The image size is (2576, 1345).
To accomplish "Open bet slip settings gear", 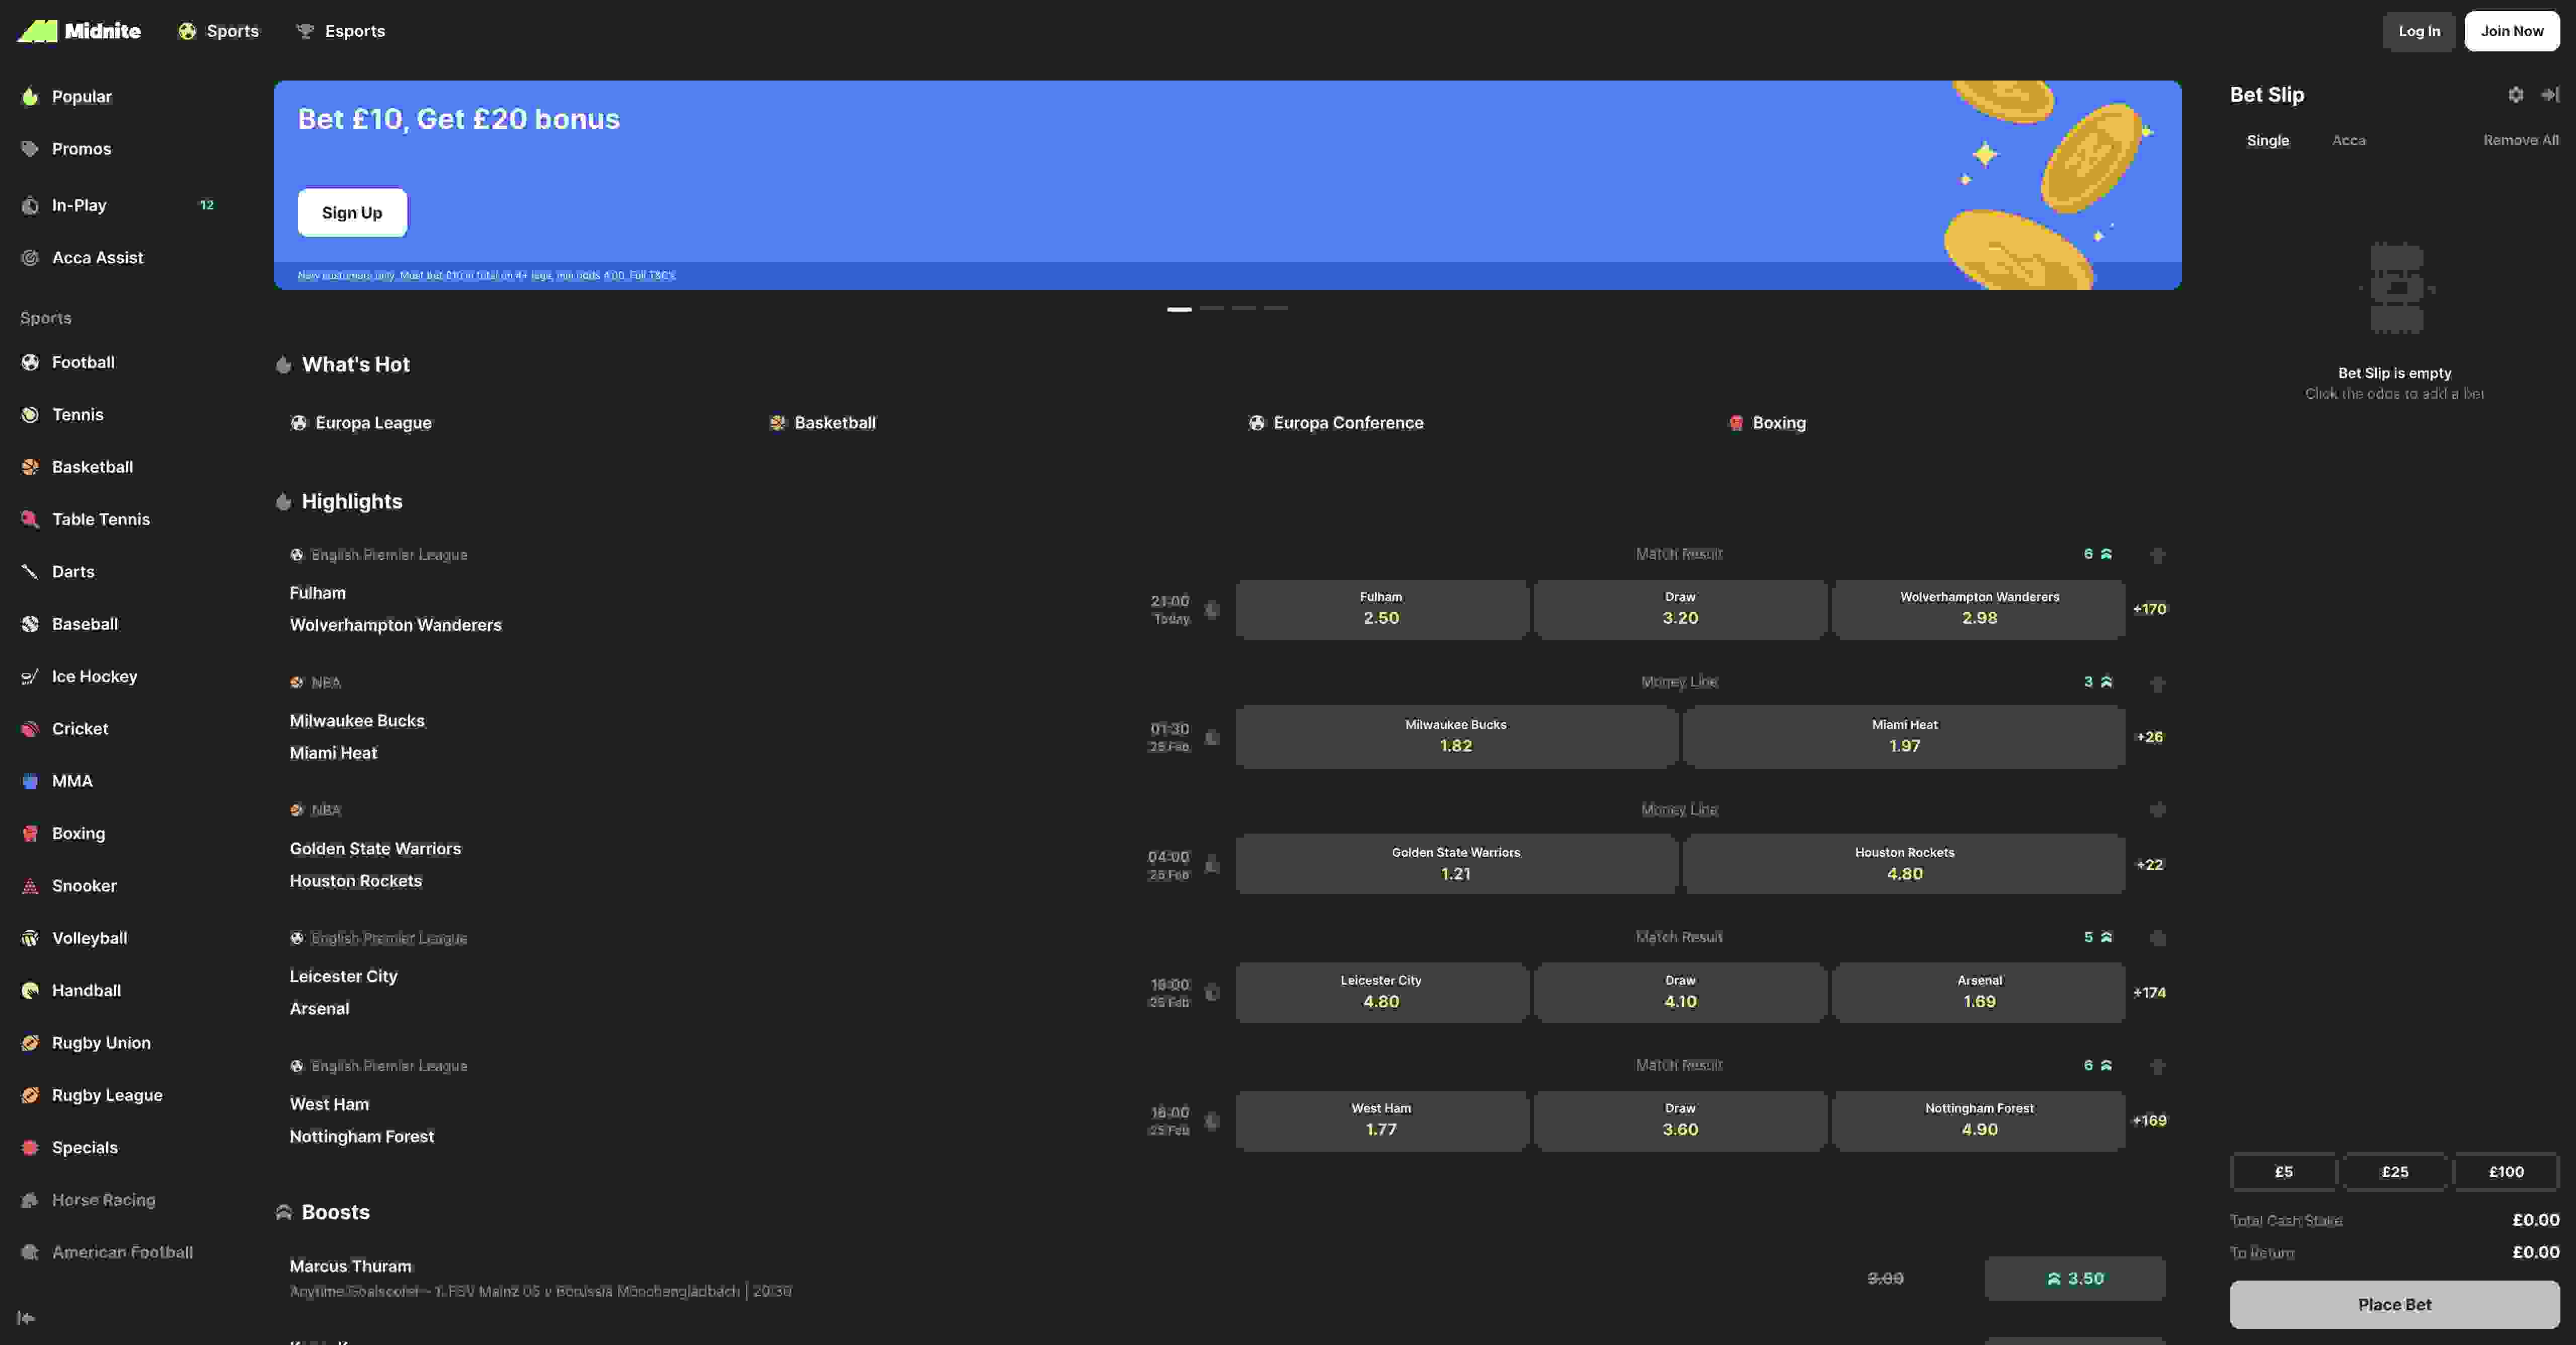I will tap(2515, 95).
